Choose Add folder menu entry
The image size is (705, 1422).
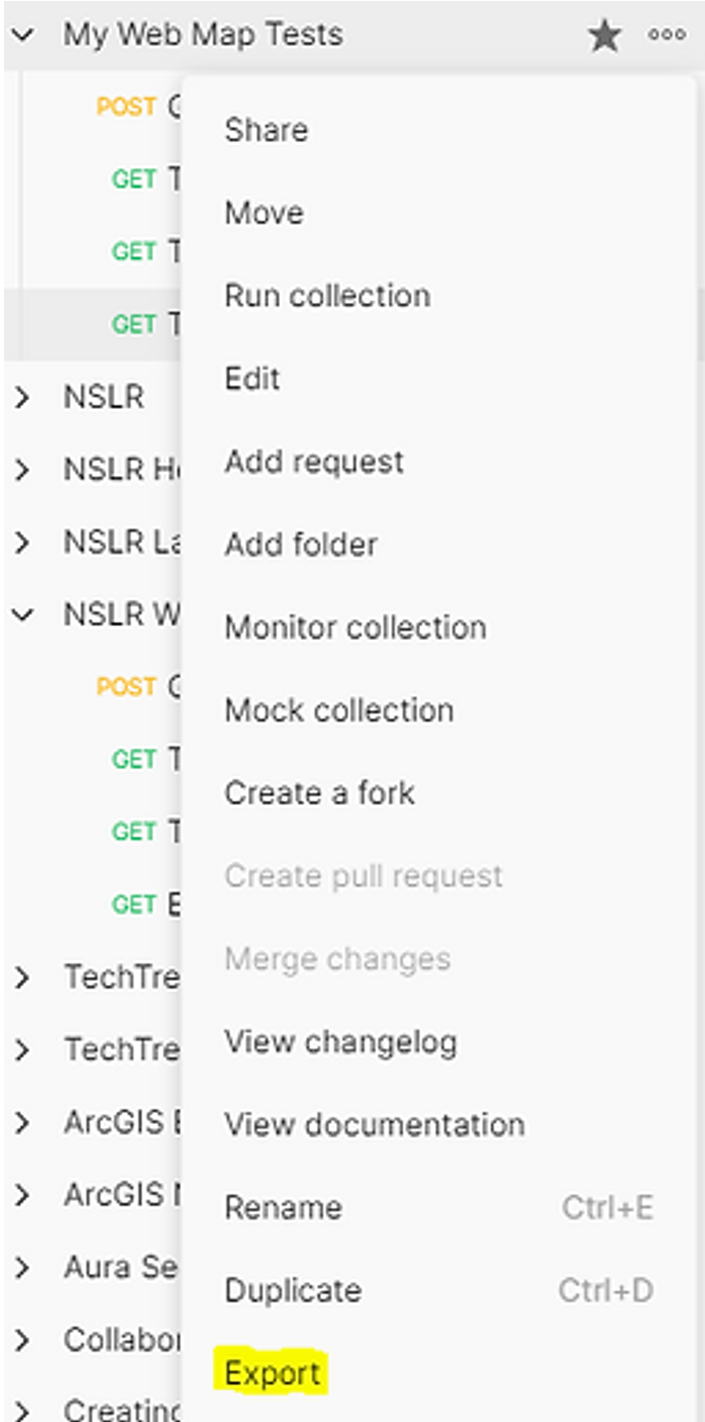[x=301, y=545]
